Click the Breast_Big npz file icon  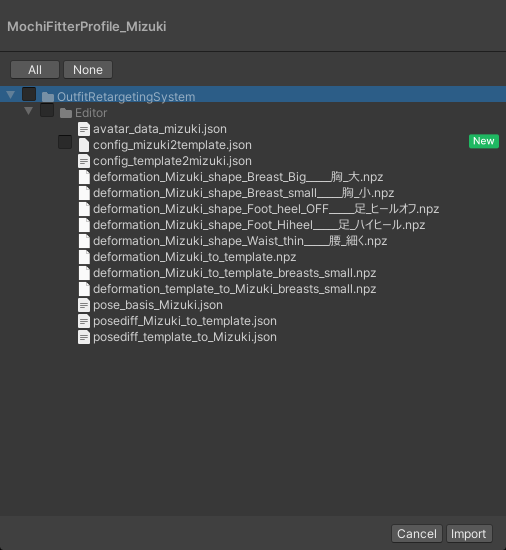84,177
